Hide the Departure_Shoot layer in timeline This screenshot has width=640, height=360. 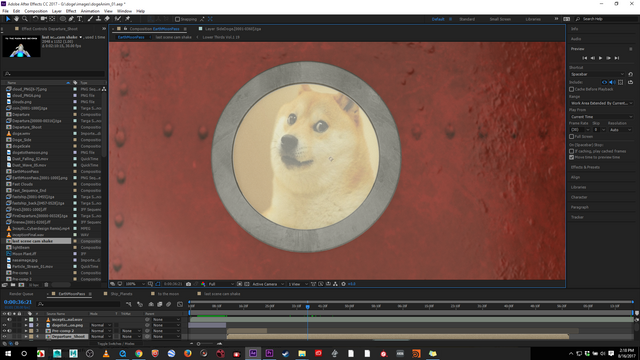[4, 336]
